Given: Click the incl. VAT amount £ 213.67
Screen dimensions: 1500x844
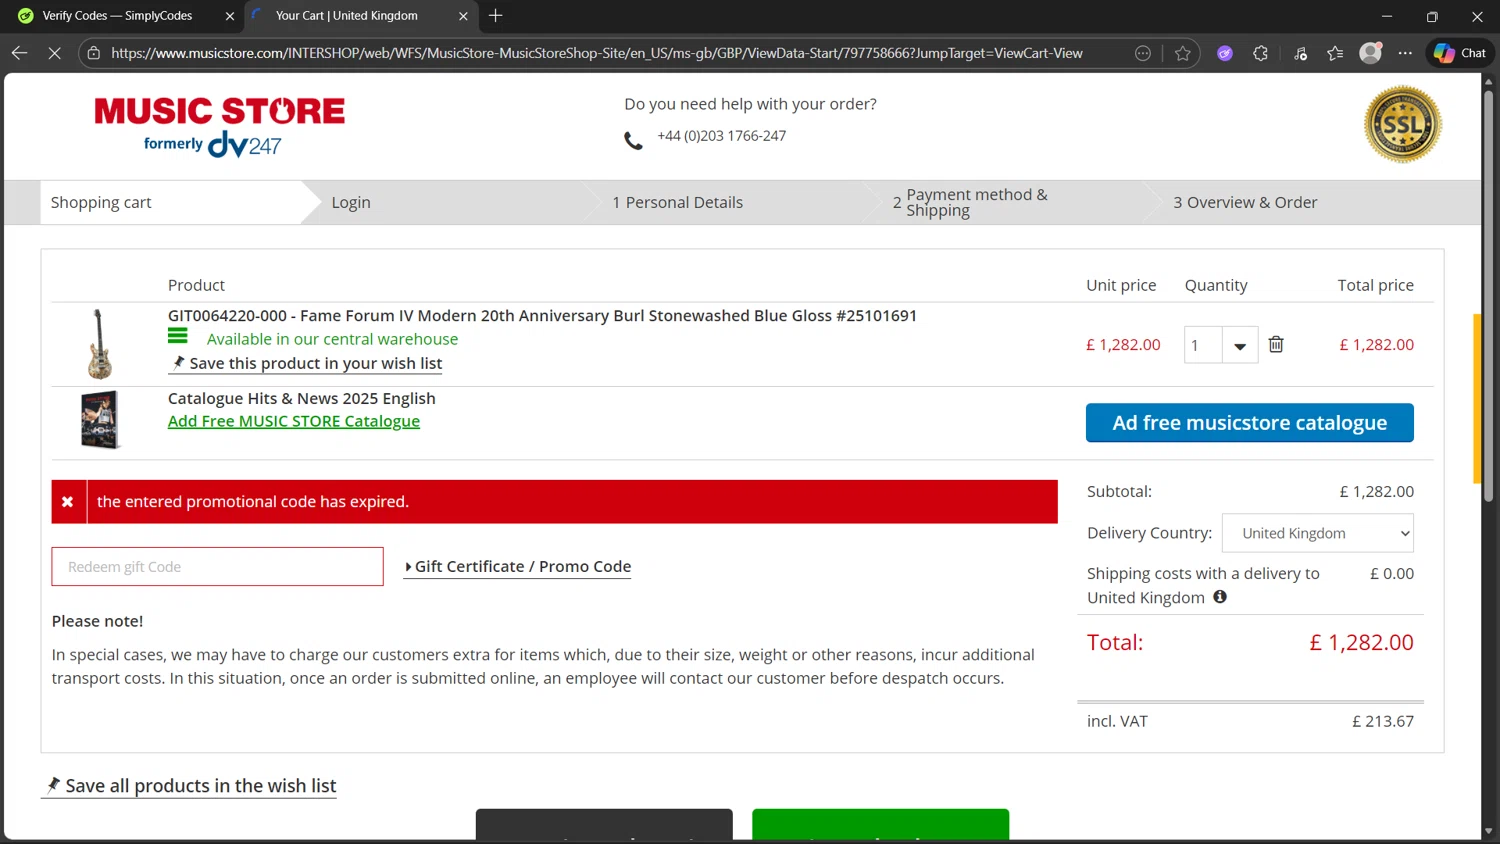Looking at the screenshot, I should click(1383, 721).
